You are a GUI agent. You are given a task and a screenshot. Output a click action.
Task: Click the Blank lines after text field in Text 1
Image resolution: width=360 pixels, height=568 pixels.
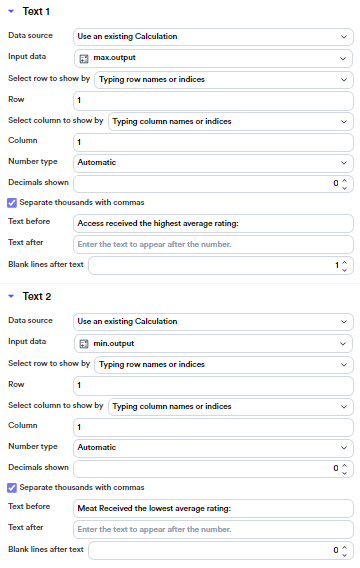click(221, 266)
